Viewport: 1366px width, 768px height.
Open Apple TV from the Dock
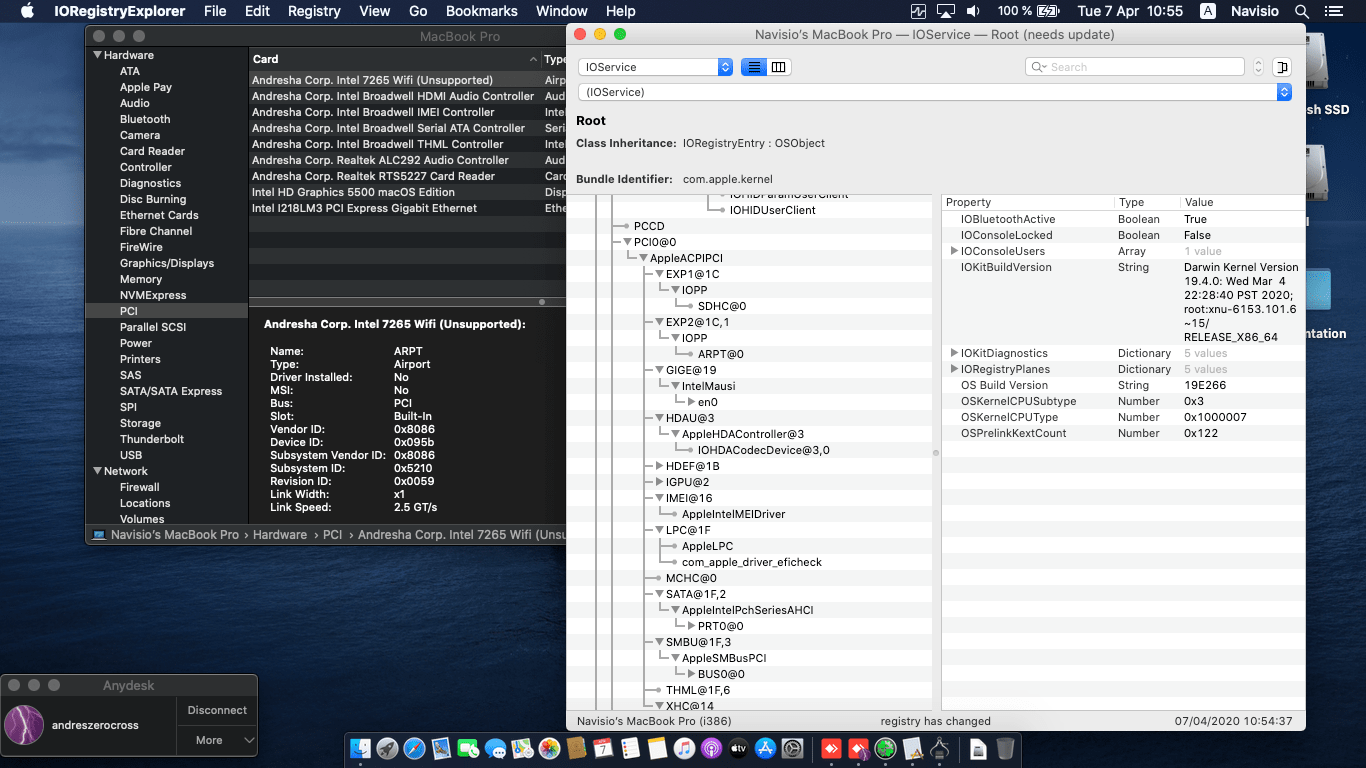(x=738, y=748)
